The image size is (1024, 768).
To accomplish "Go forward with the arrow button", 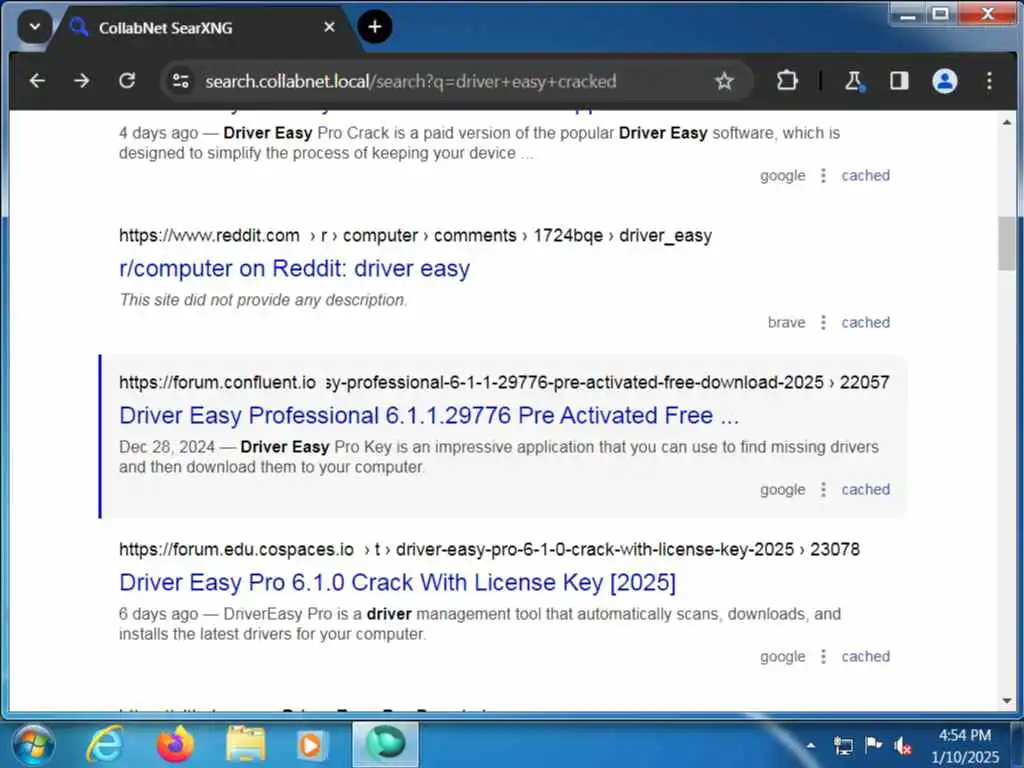I will 82,81.
